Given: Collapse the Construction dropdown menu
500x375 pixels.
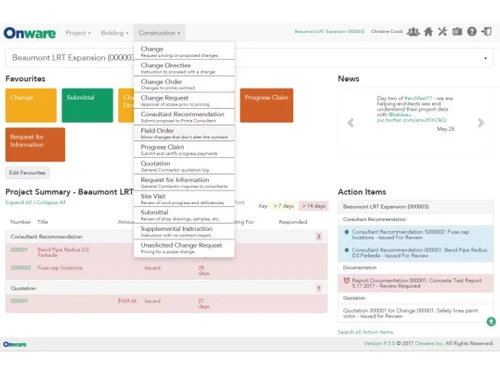Looking at the screenshot, I should tap(159, 33).
